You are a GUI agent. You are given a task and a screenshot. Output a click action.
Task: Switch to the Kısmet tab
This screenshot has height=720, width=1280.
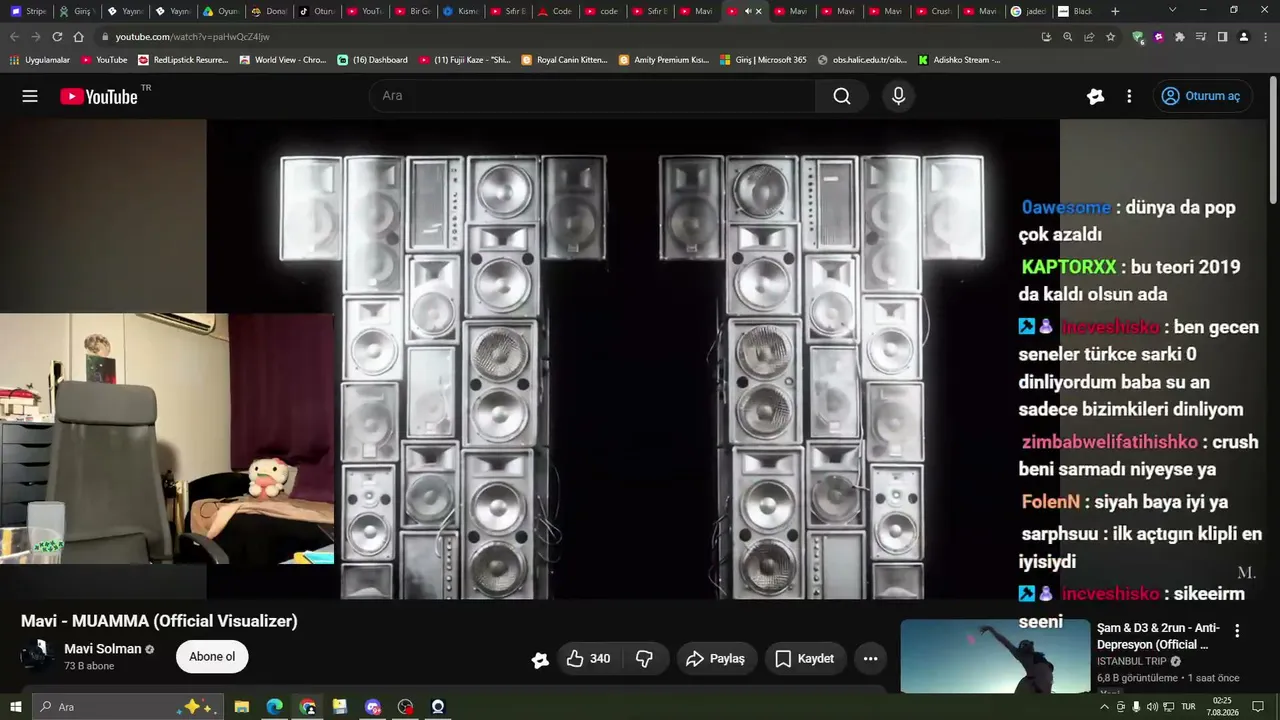(460, 11)
